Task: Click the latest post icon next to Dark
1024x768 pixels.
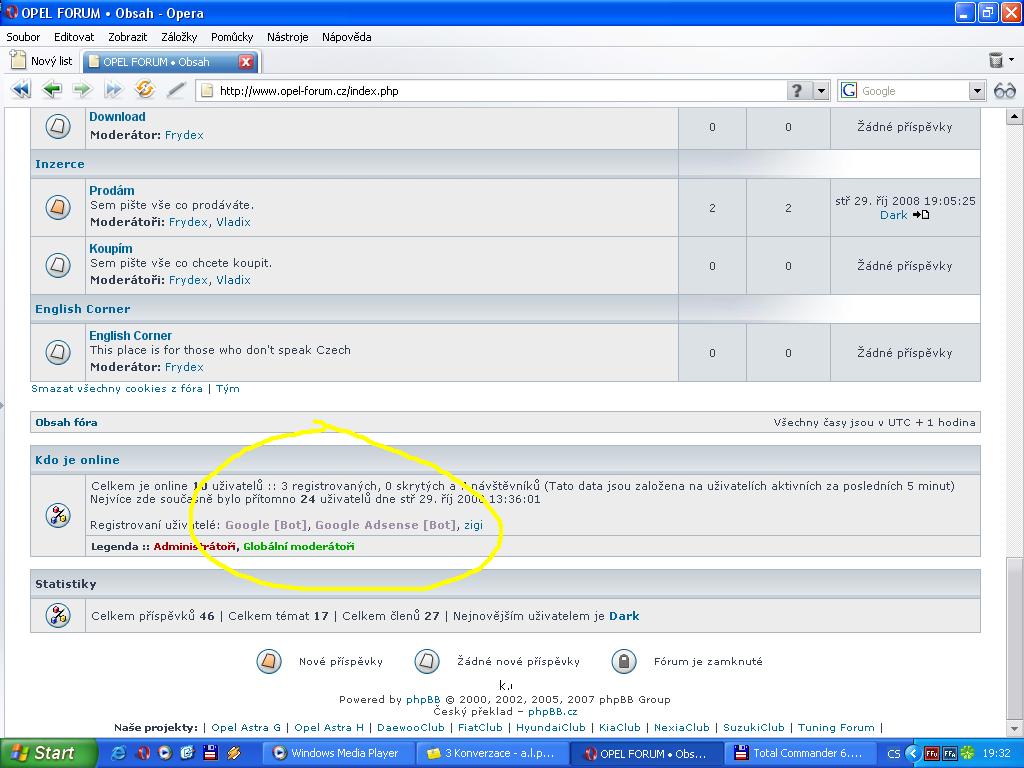Action: pyautogui.click(x=921, y=215)
